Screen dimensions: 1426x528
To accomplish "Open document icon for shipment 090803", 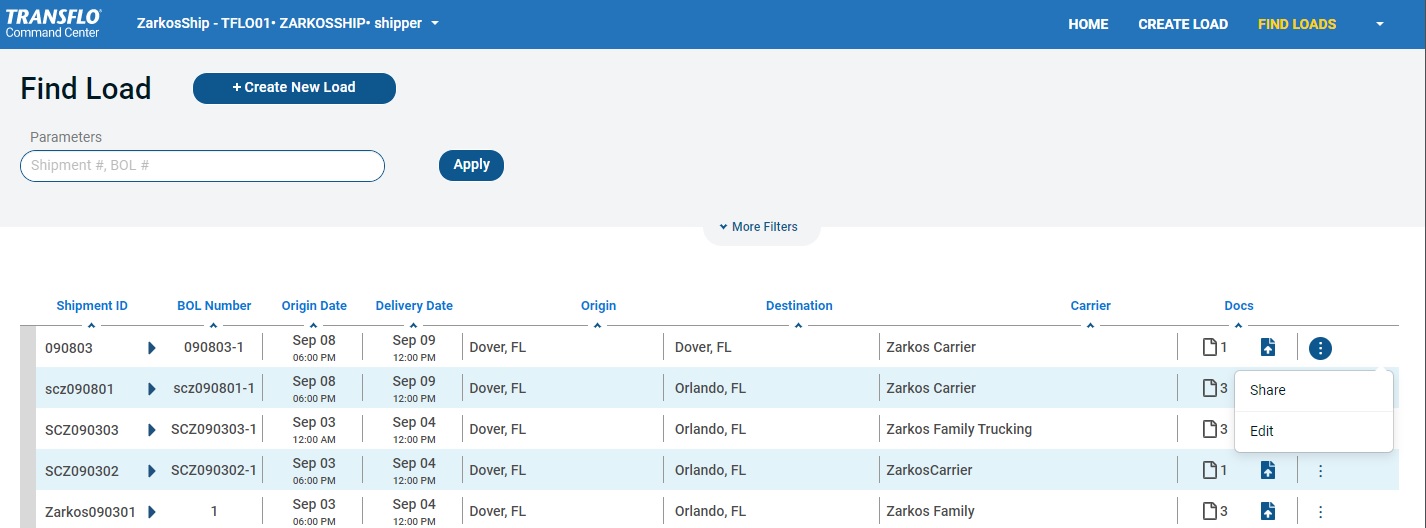I will pyautogui.click(x=1210, y=348).
